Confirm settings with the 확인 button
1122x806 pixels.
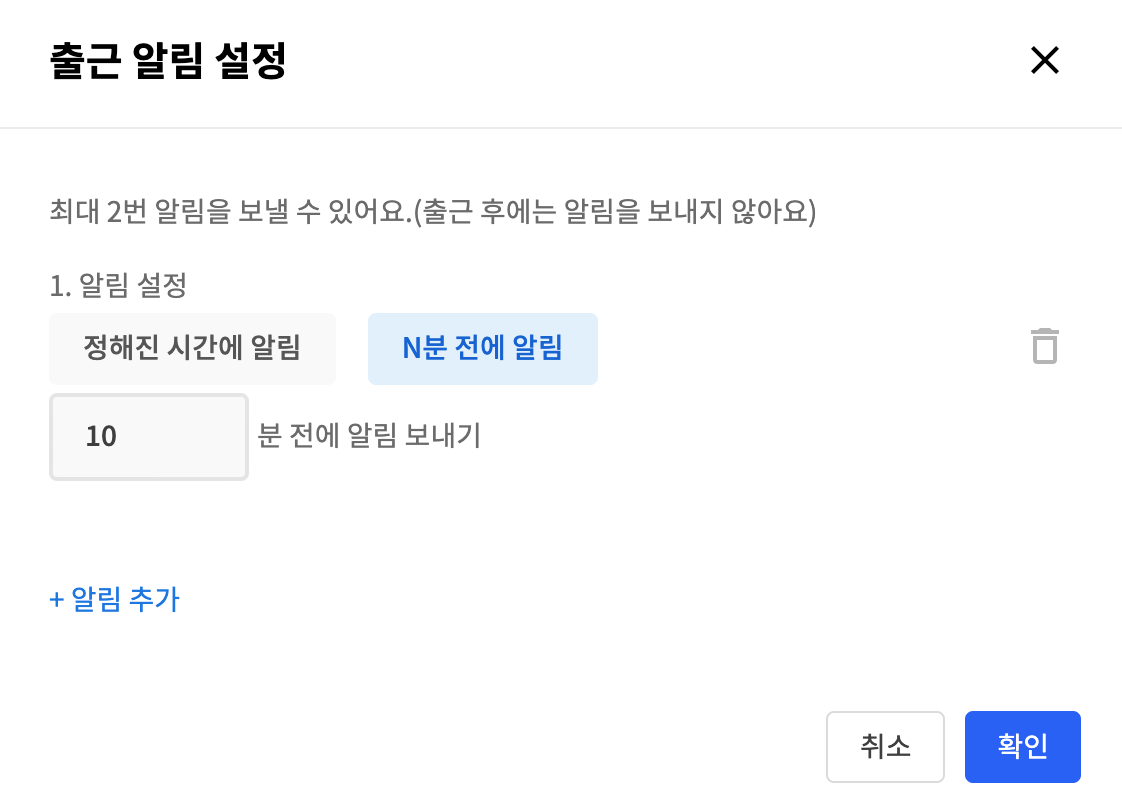pyautogui.click(x=1023, y=747)
